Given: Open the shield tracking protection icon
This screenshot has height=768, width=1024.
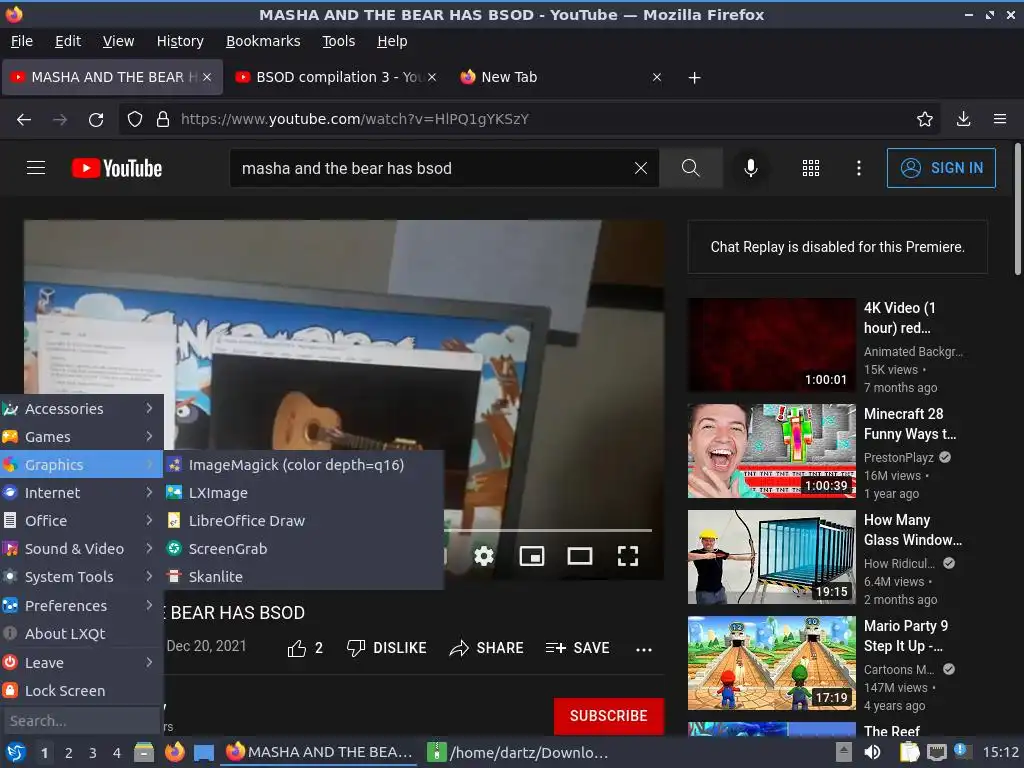Looking at the screenshot, I should coord(135,120).
